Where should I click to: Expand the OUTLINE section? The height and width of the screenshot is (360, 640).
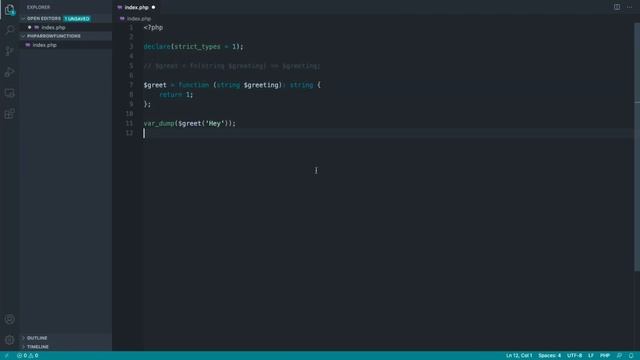(37, 338)
